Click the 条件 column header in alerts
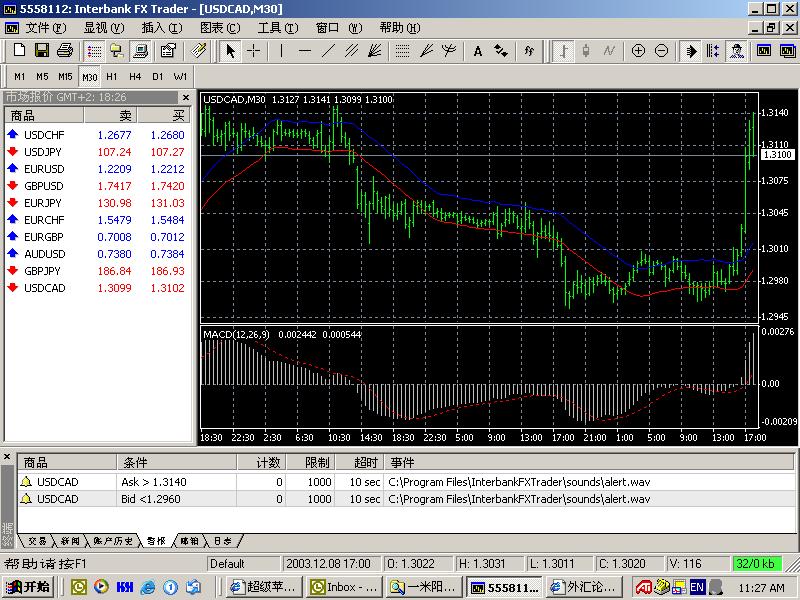The width and height of the screenshot is (800, 600). point(177,462)
